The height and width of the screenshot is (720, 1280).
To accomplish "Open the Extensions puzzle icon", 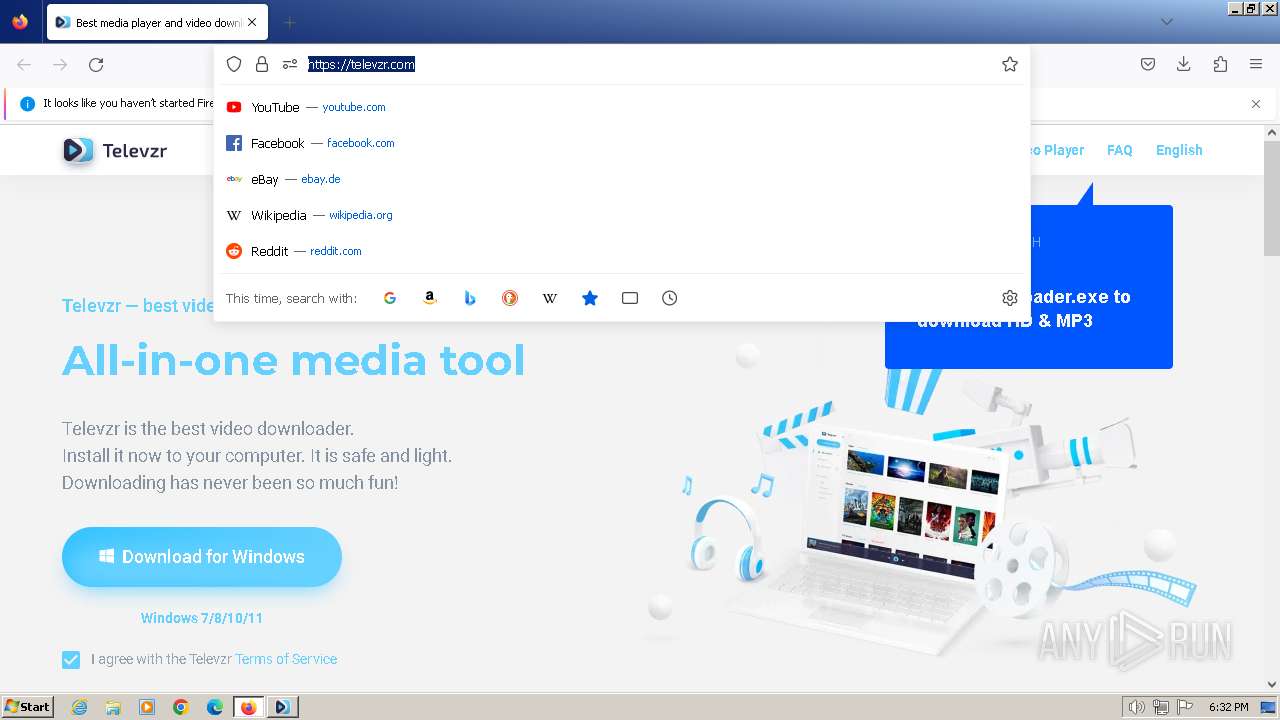I will [x=1220, y=64].
